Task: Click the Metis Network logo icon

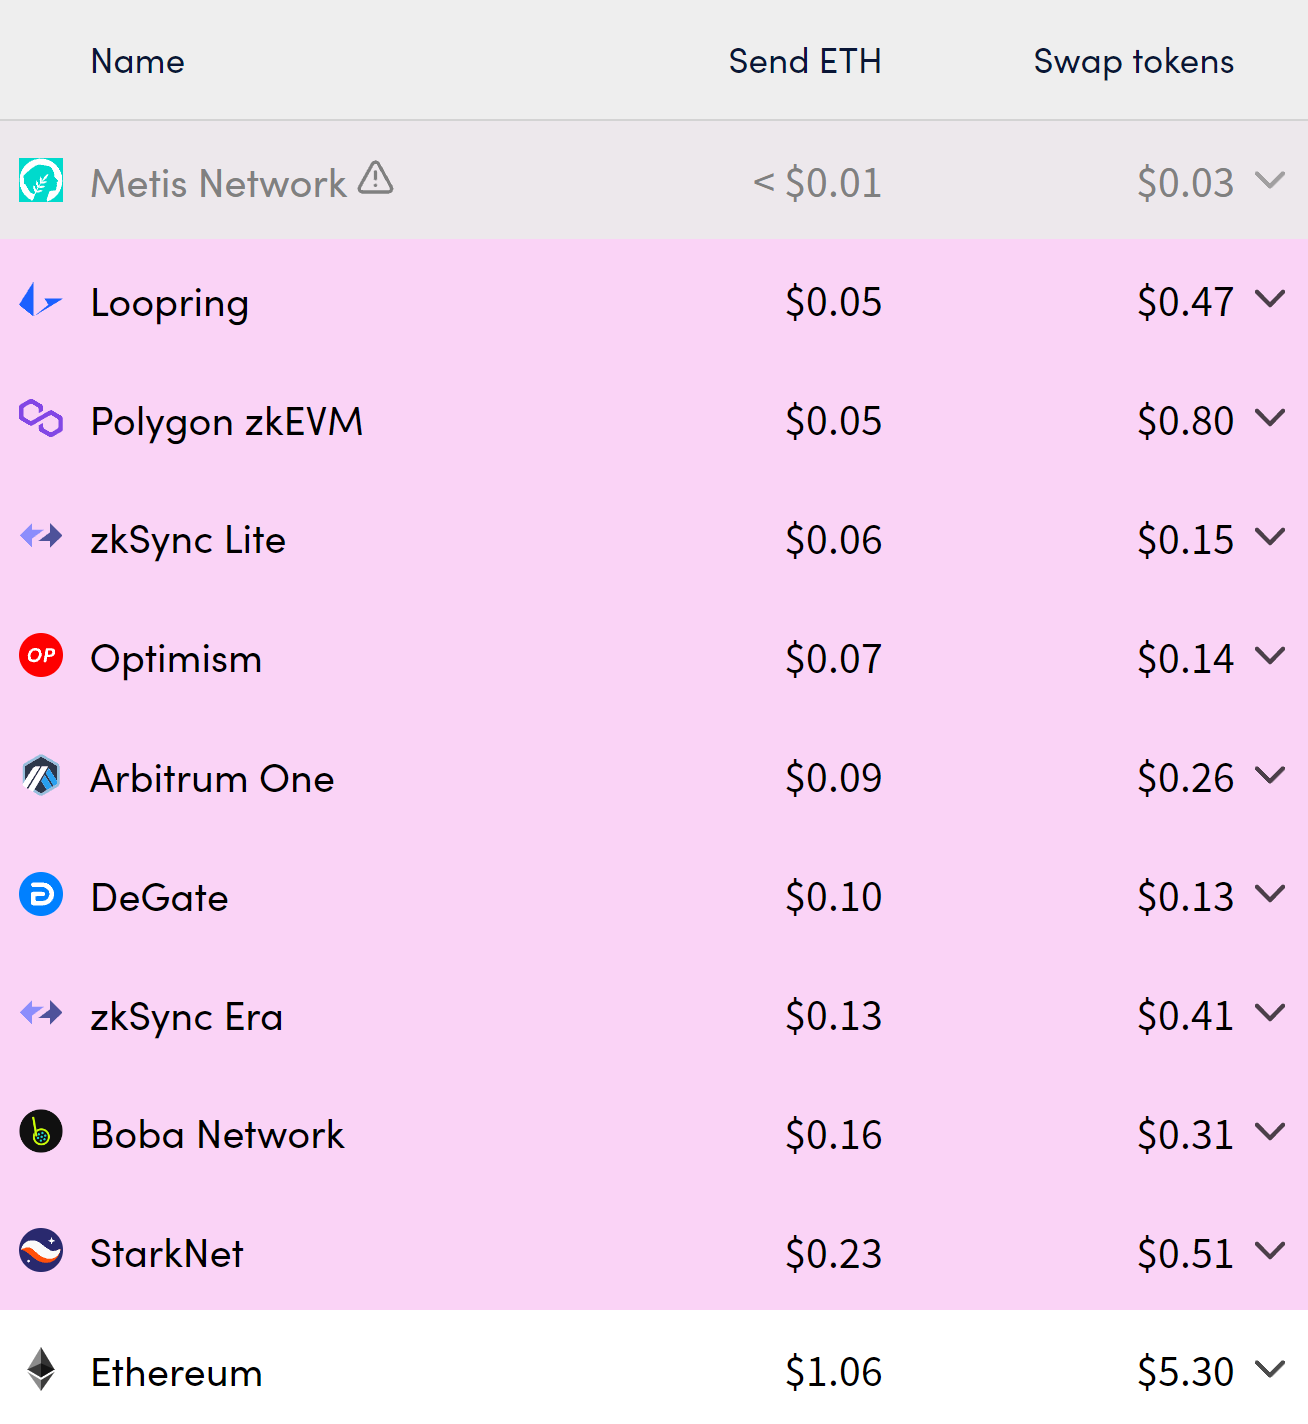Action: [x=41, y=181]
